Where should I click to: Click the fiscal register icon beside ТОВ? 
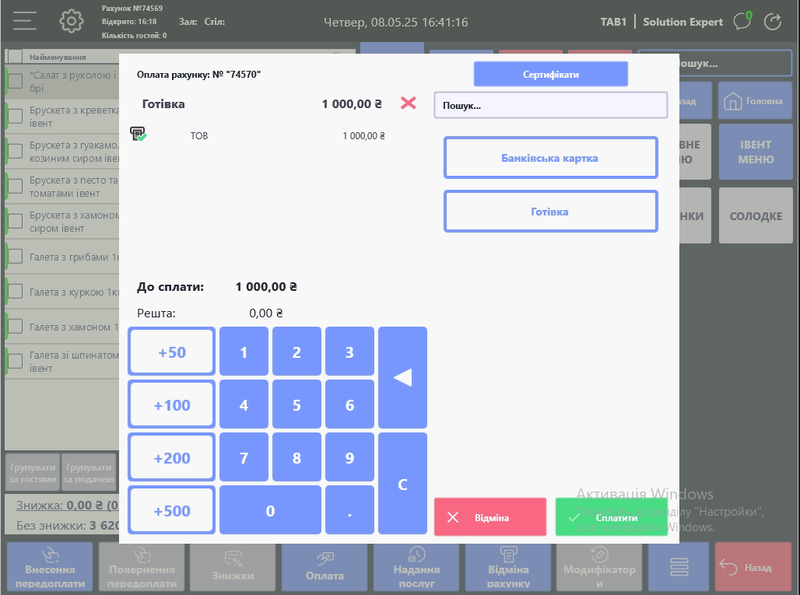click(x=138, y=134)
